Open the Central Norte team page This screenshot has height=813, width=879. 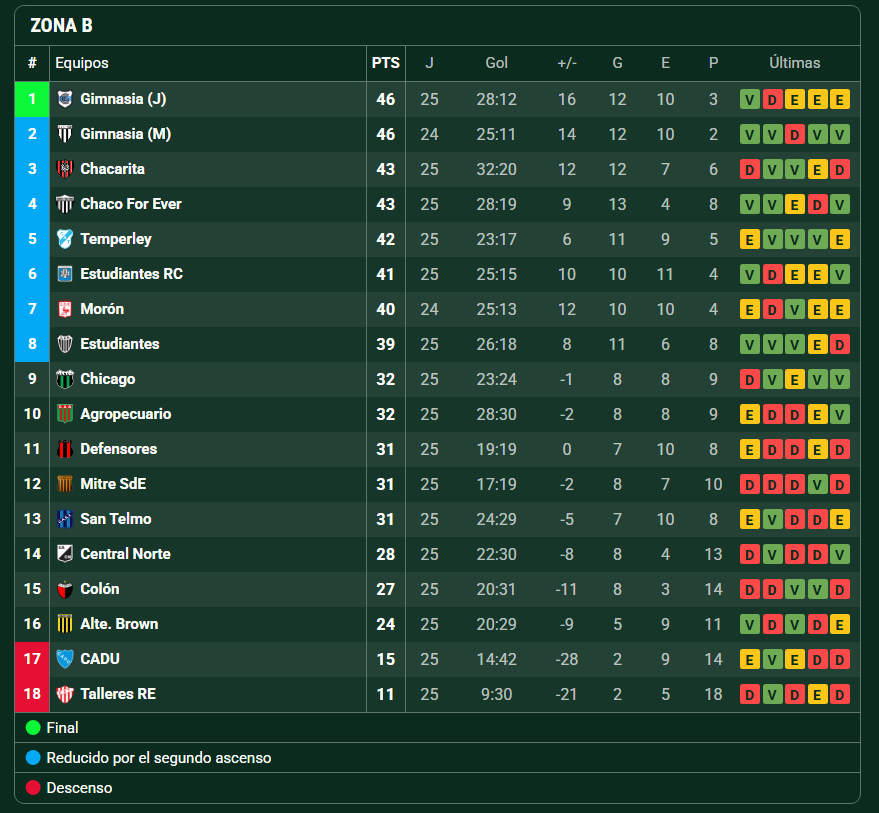coord(125,554)
